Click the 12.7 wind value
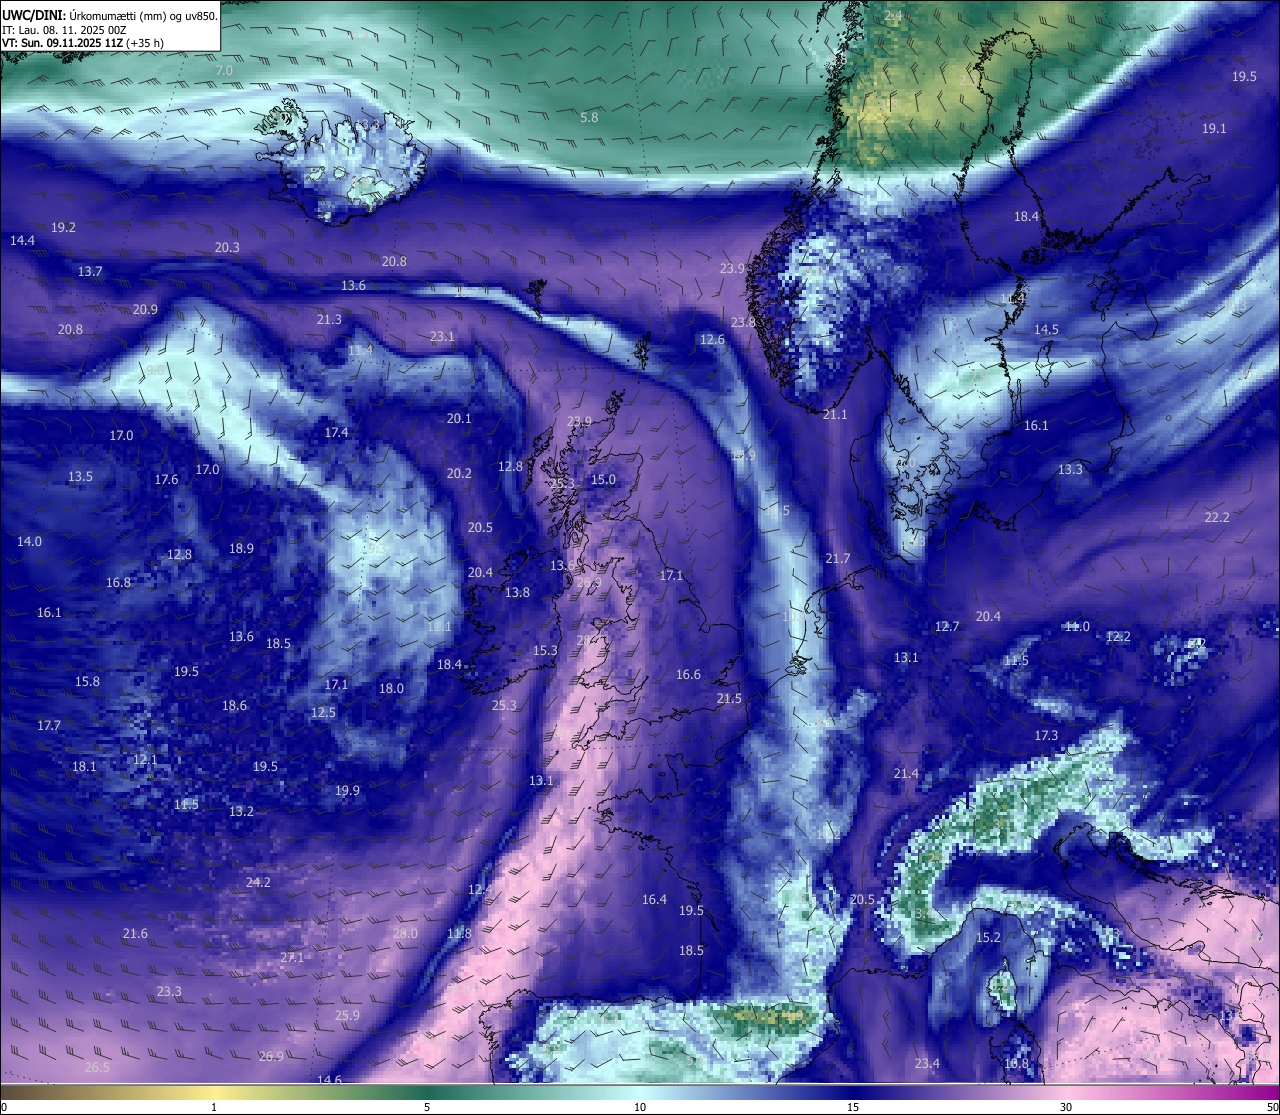Viewport: 1280px width, 1115px height. (x=947, y=626)
